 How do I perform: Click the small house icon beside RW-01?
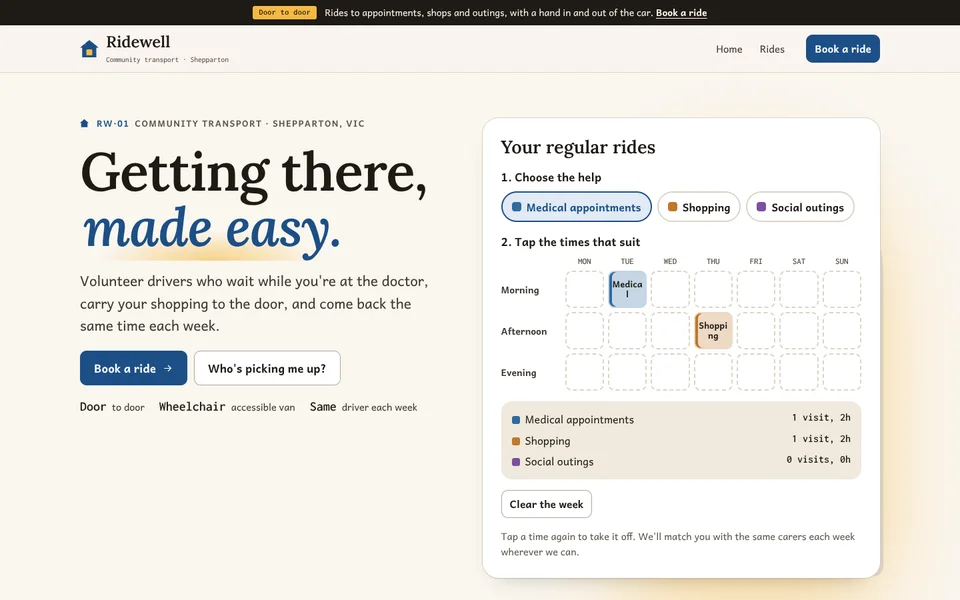point(84,124)
